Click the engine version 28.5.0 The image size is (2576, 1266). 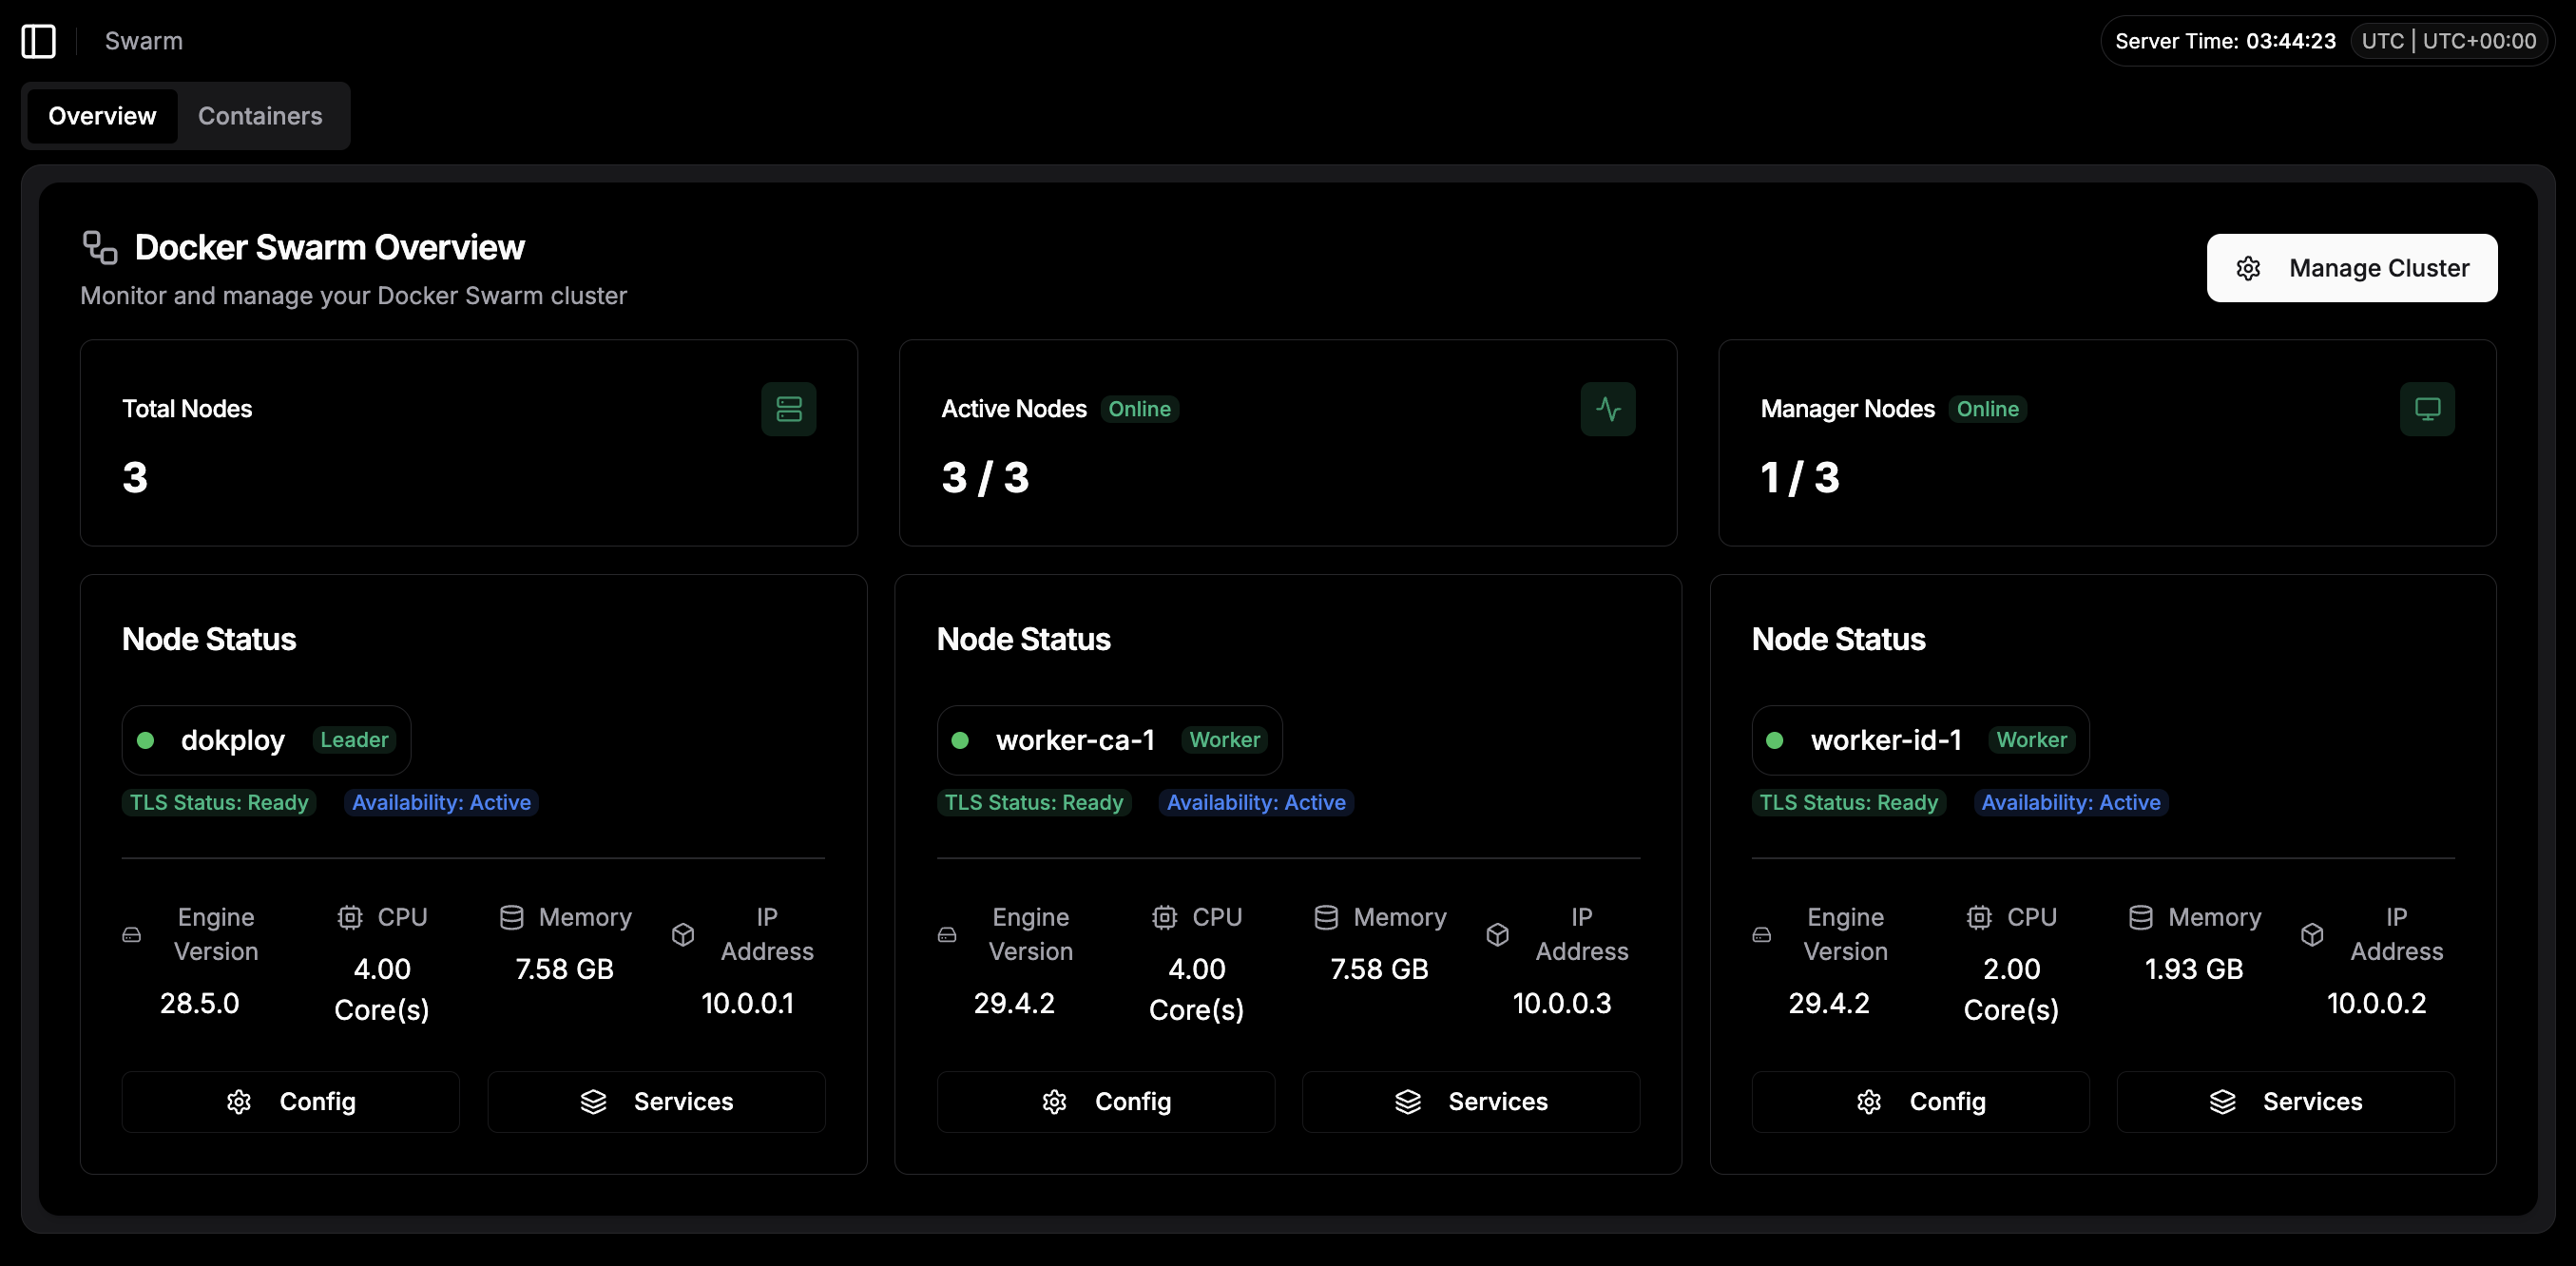pos(200,1003)
